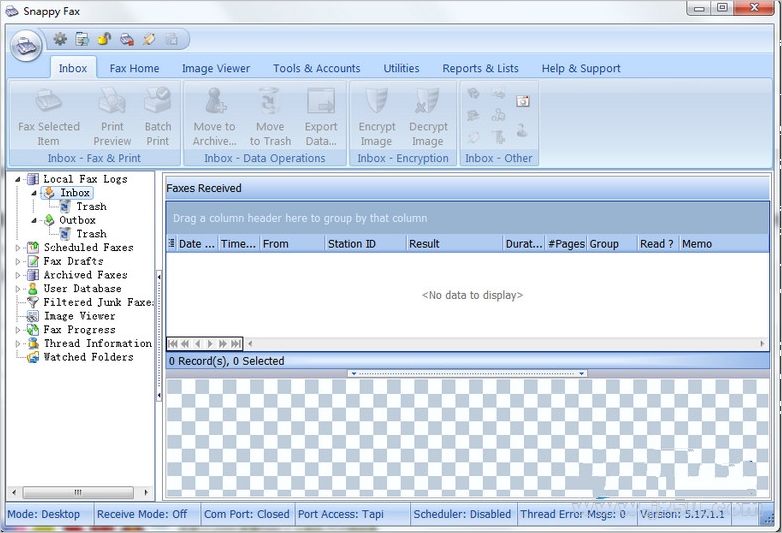
Task: Expand the Thread Information tree node
Action: (x=18, y=344)
